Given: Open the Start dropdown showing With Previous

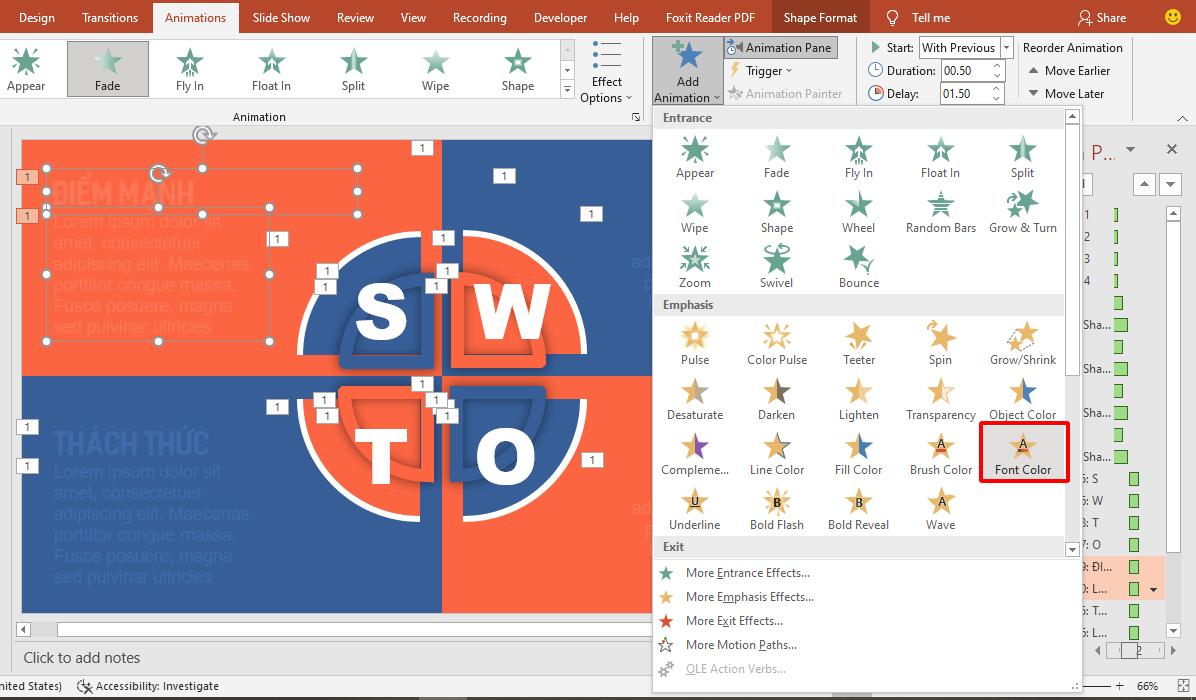Looking at the screenshot, I should [1006, 47].
